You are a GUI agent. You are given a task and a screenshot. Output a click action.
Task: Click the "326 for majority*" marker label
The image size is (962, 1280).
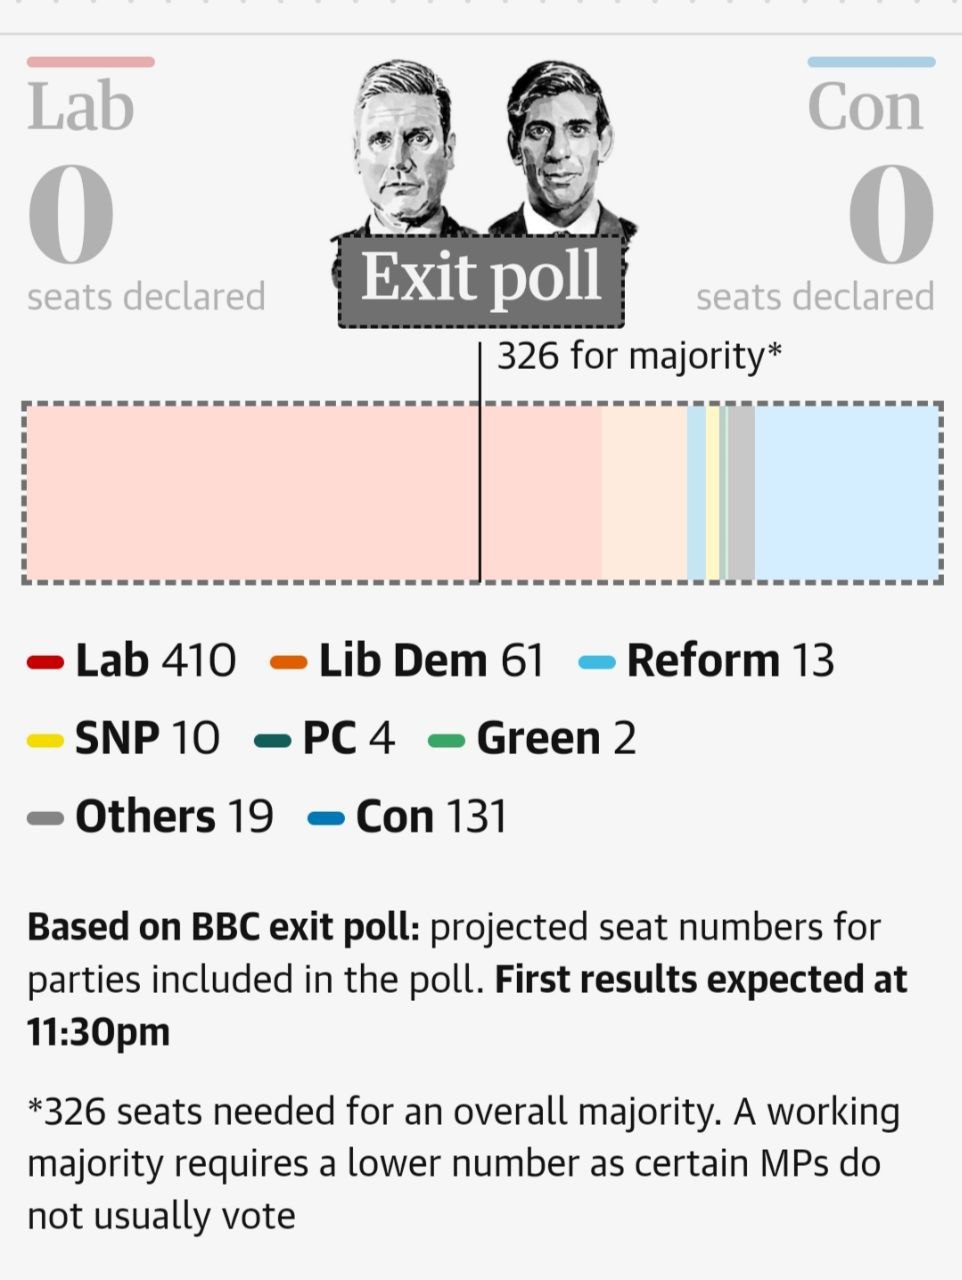[639, 355]
